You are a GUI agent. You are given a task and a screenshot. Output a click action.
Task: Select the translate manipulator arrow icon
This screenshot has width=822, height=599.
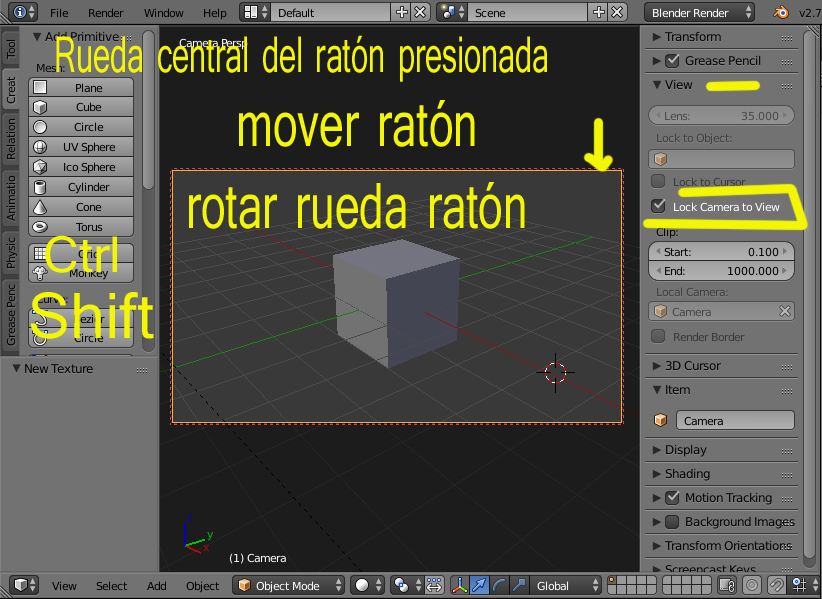pos(480,585)
